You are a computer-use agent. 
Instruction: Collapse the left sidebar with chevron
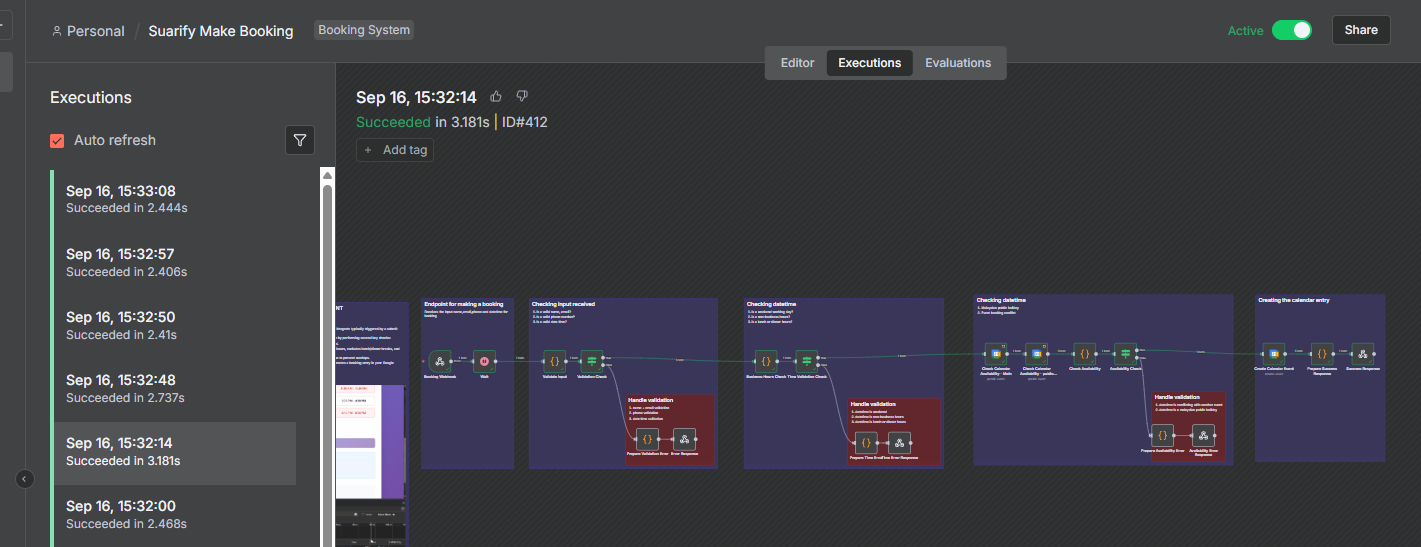[25, 479]
